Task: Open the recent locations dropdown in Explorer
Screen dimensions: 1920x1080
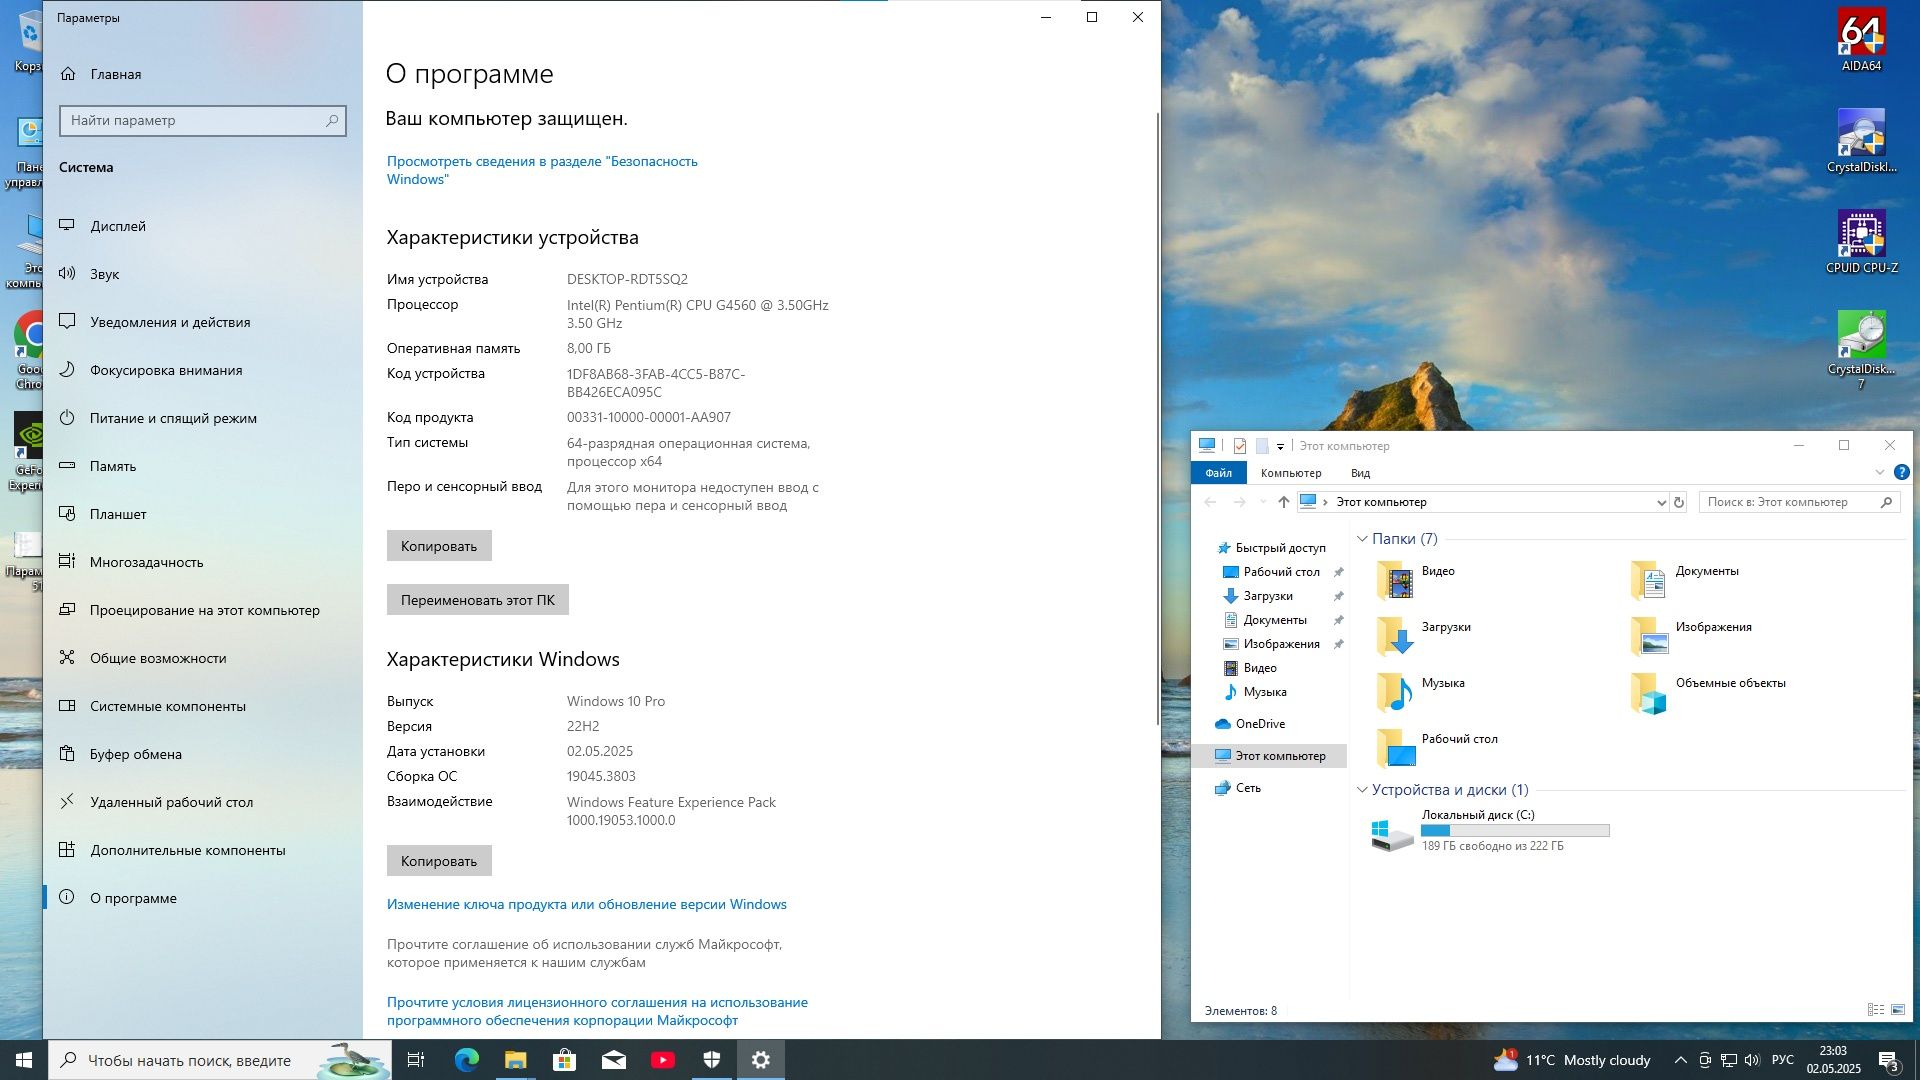Action: pos(1263,502)
